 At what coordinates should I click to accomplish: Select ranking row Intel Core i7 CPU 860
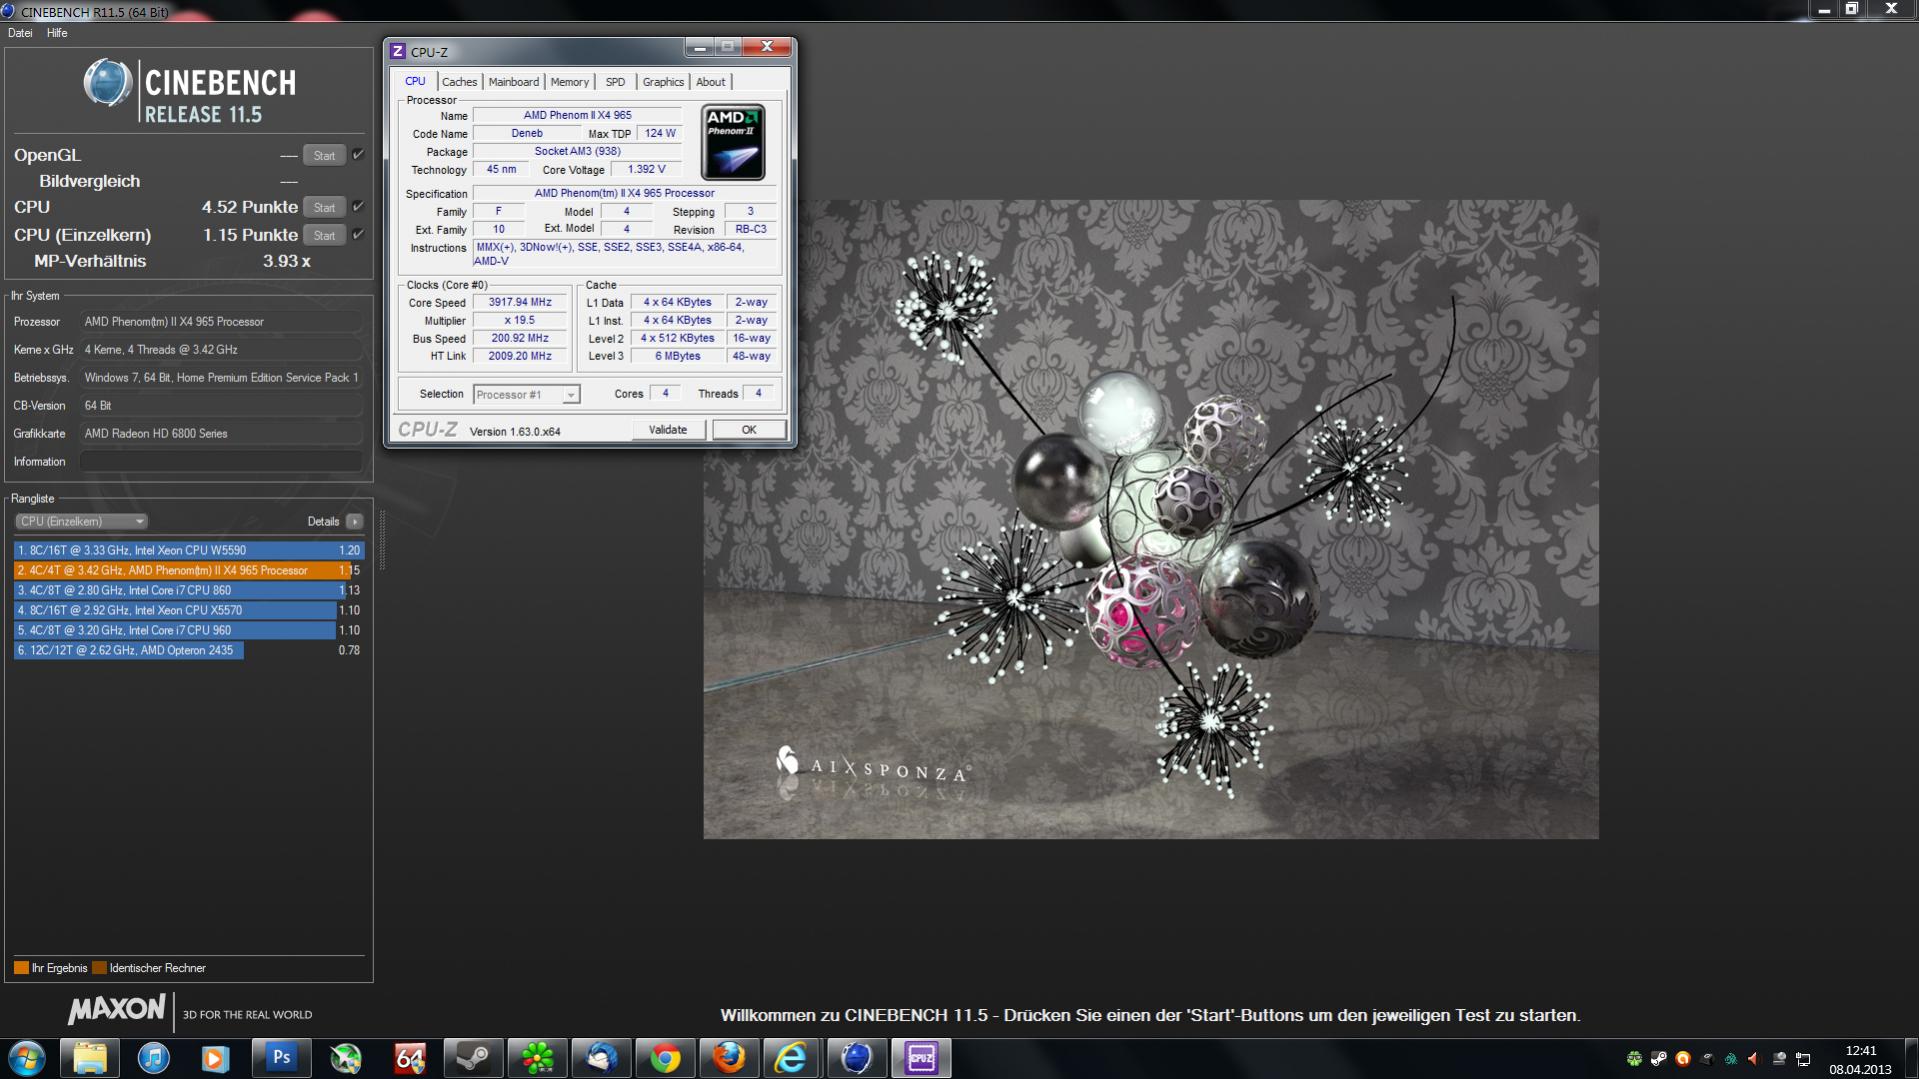pos(188,590)
